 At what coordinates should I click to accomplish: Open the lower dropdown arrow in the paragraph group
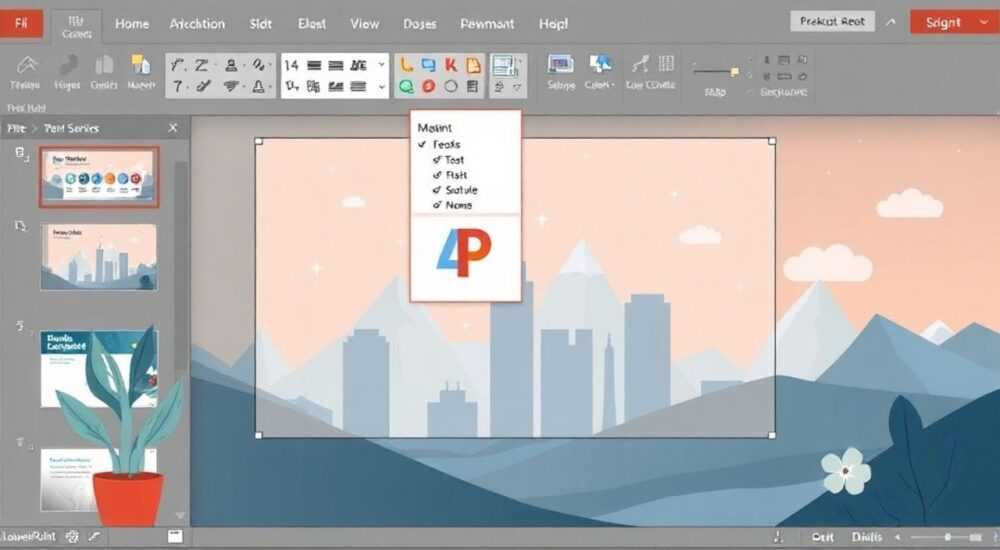[x=381, y=87]
